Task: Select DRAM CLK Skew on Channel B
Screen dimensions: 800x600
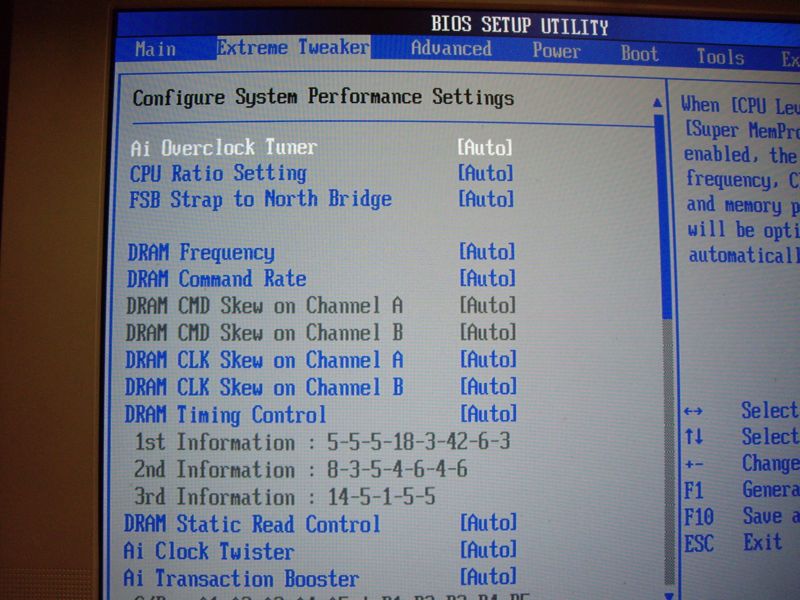Action: pyautogui.click(x=264, y=387)
